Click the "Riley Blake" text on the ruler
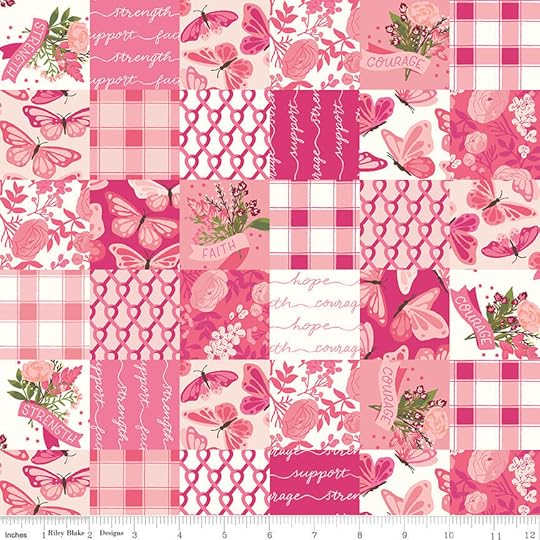The width and height of the screenshot is (540, 540). (66, 532)
